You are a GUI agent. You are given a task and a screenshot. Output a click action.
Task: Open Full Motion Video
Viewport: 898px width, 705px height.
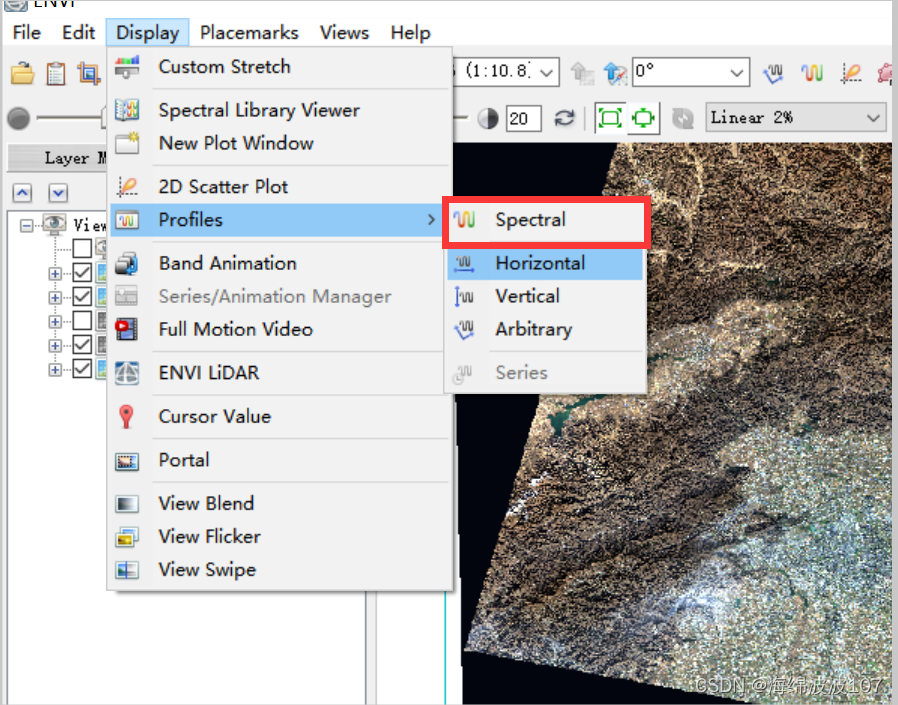(x=279, y=329)
